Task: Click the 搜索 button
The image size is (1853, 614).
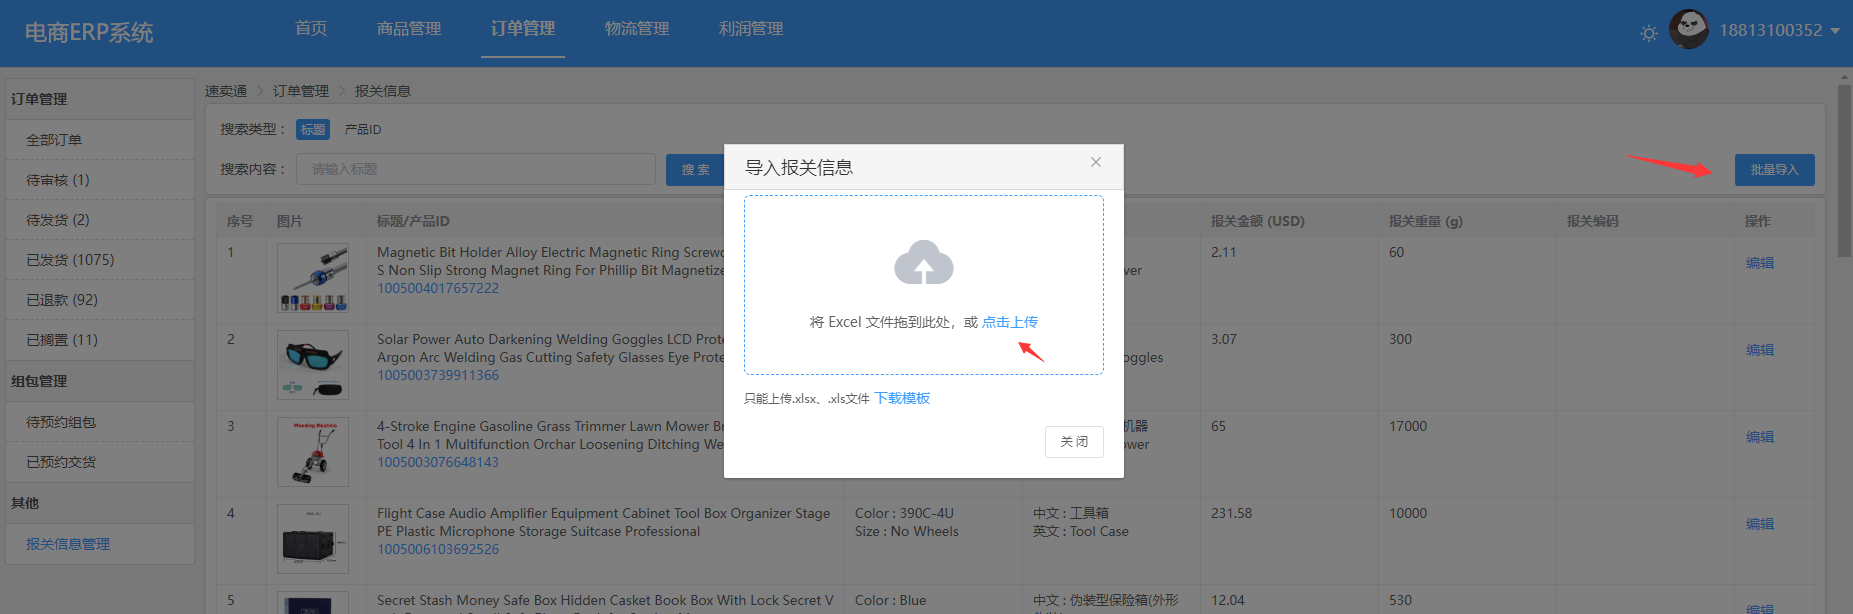Action: (x=695, y=170)
